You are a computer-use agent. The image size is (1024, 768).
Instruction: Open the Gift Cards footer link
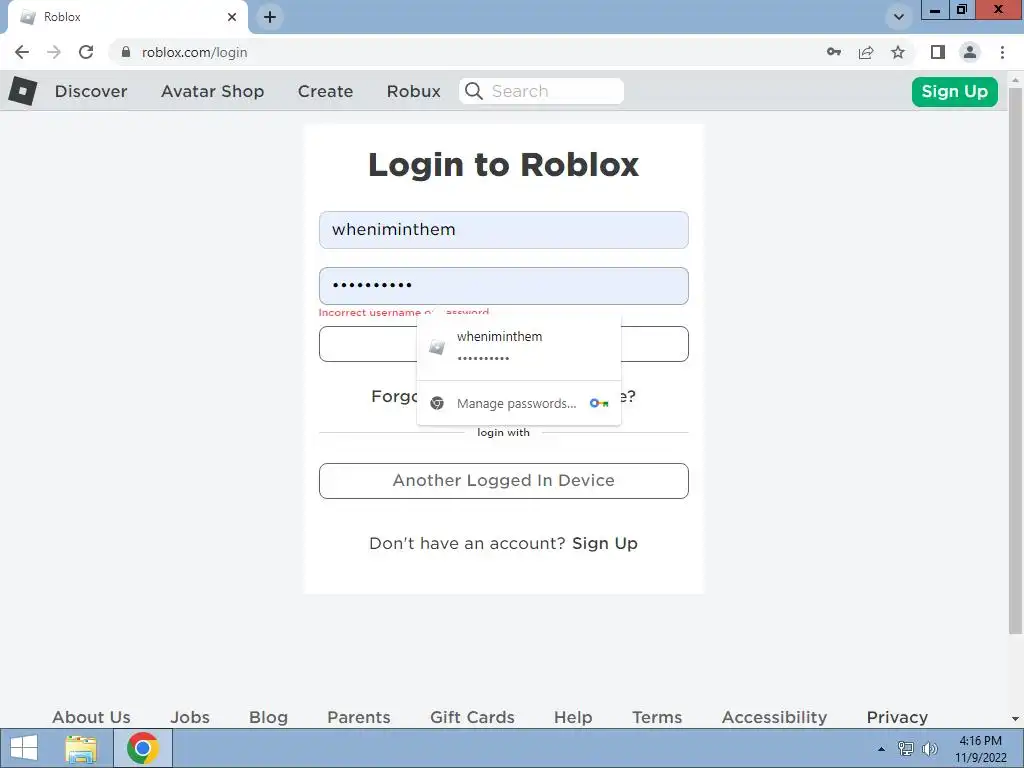click(x=472, y=717)
